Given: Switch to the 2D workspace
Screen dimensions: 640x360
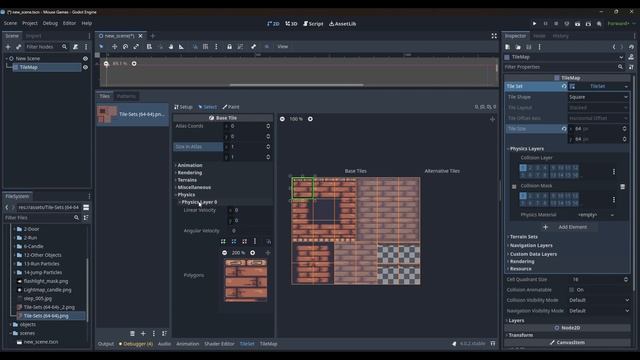Looking at the screenshot, I should point(273,24).
